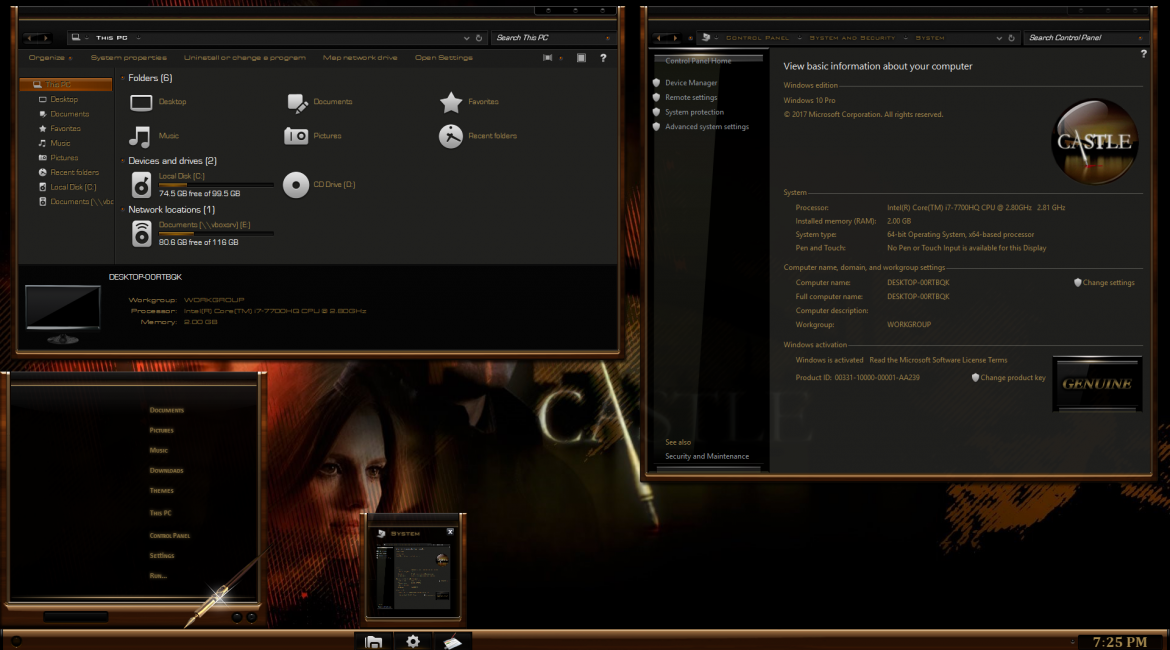The image size is (1170, 650).
Task: Click the Control Panel icon on the taskbar
Action: pyautogui.click(x=452, y=642)
